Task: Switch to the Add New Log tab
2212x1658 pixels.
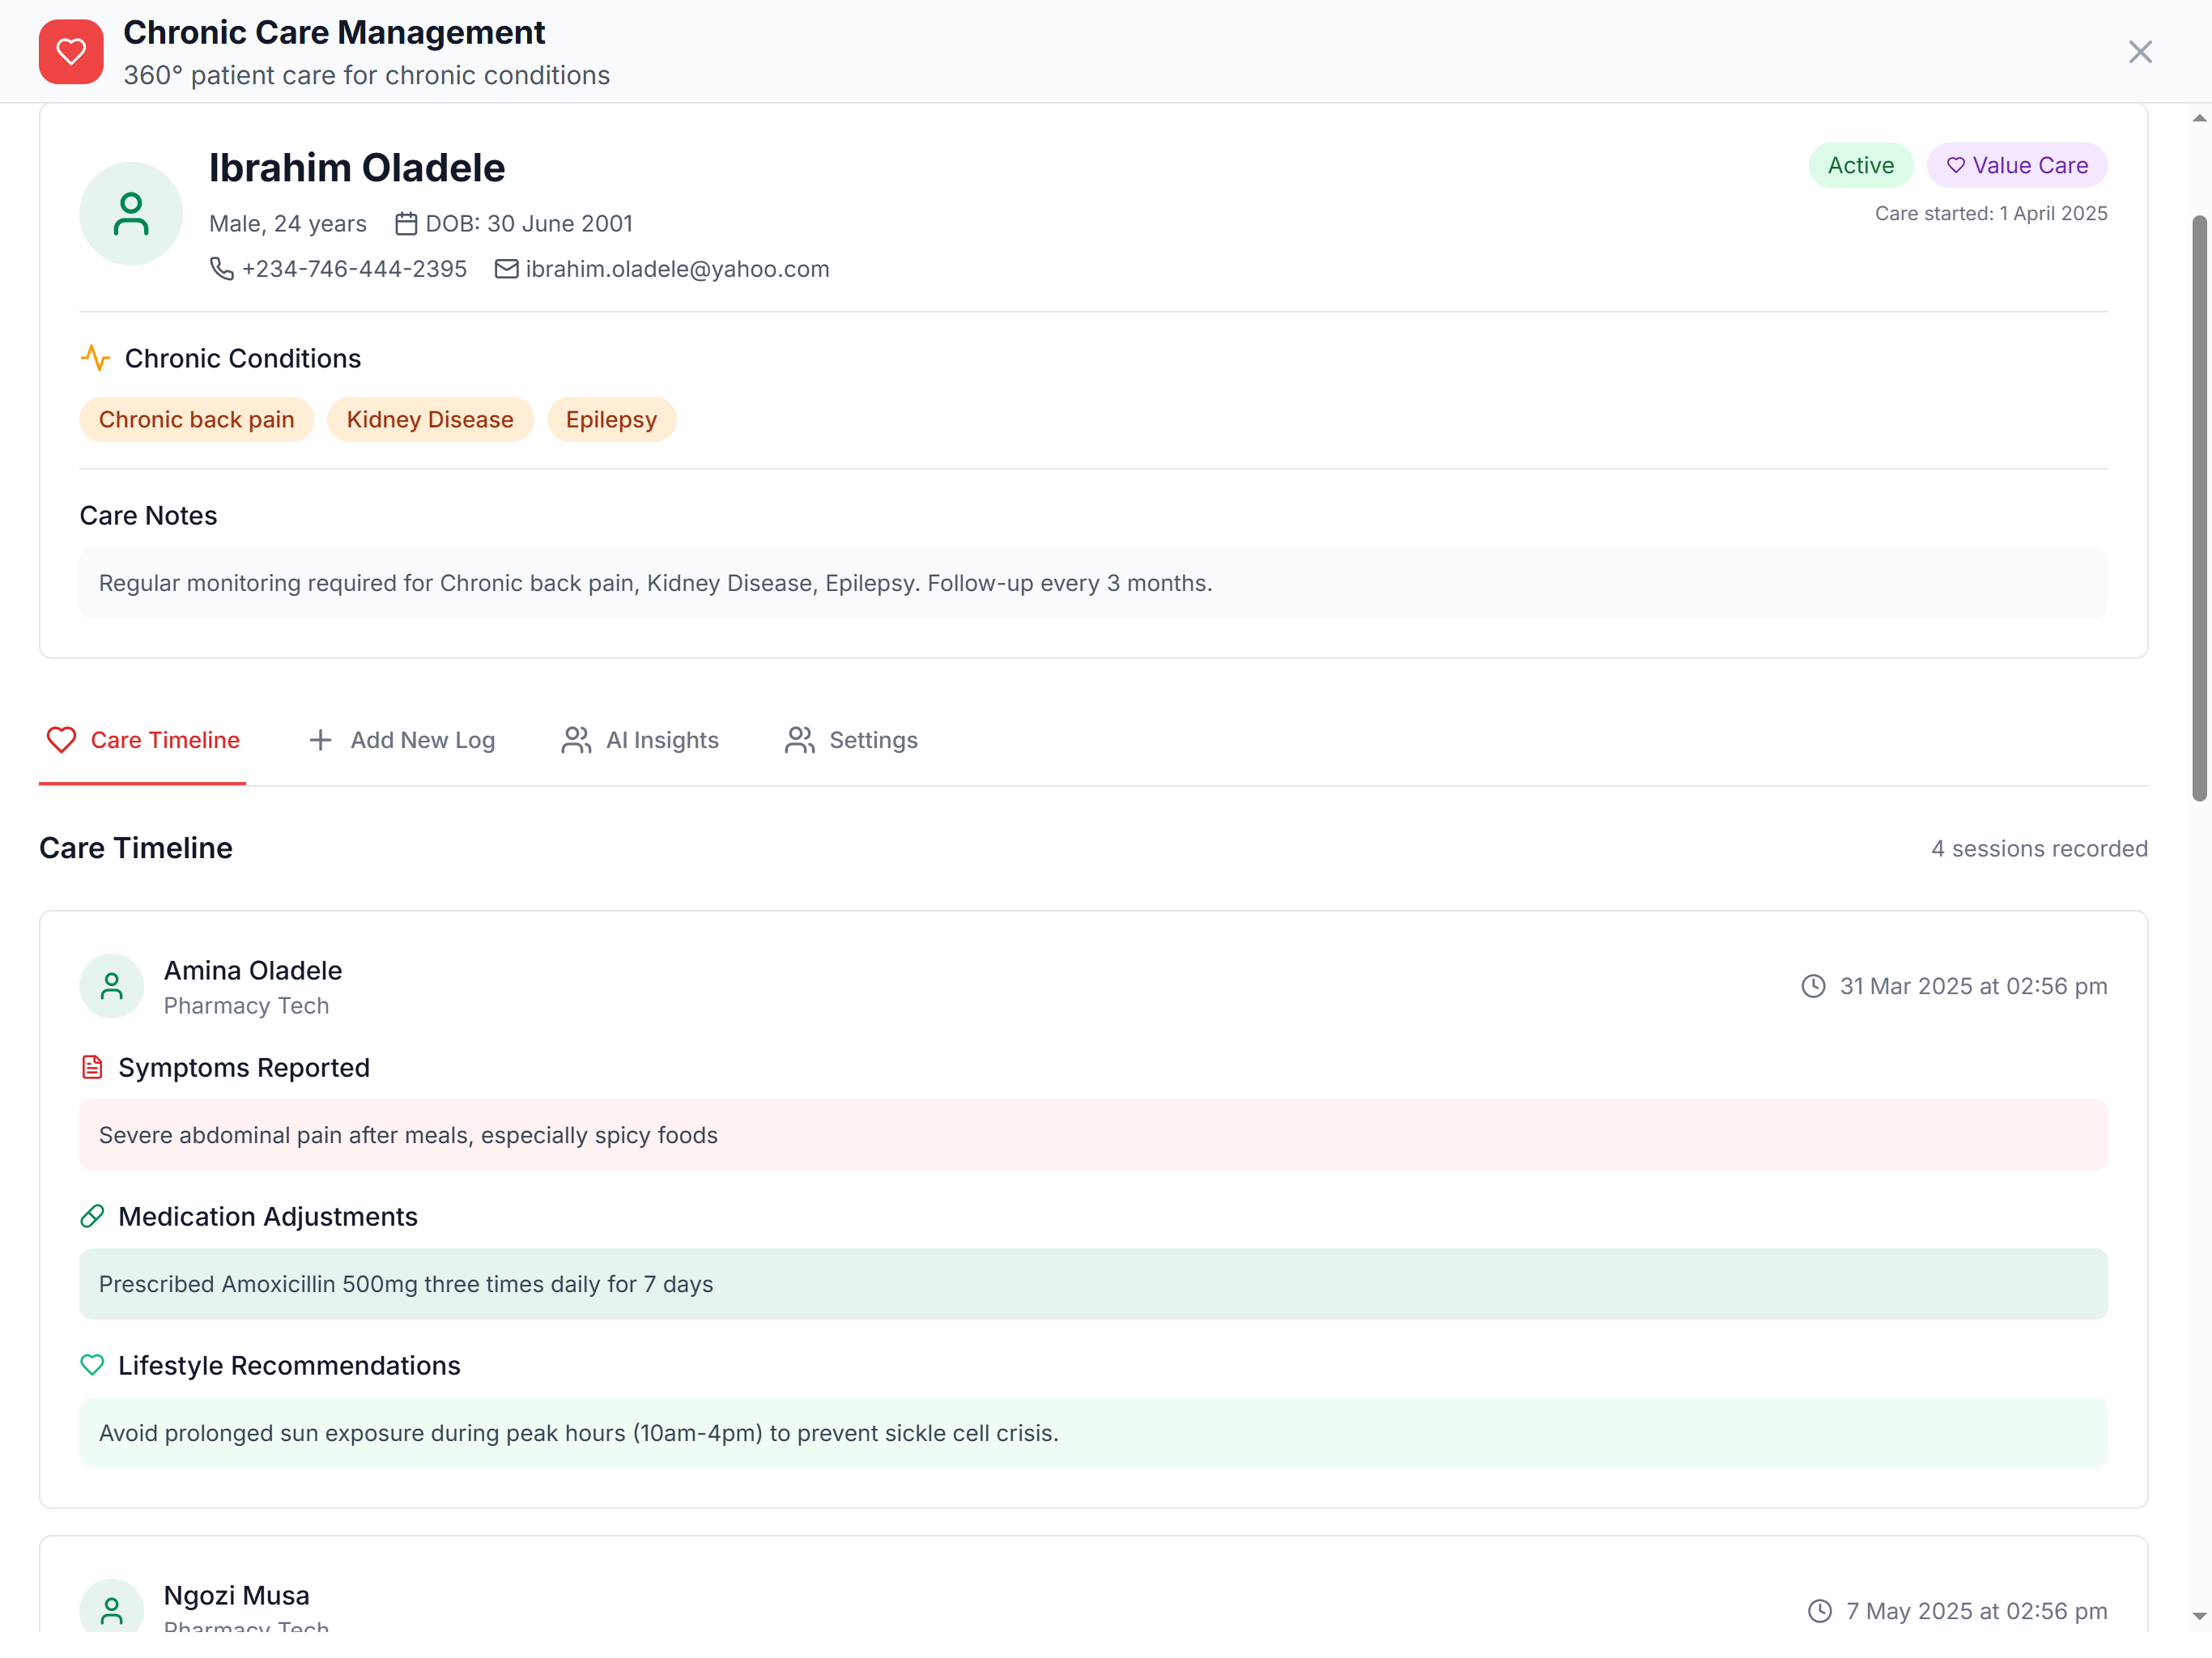Action: (x=402, y=741)
